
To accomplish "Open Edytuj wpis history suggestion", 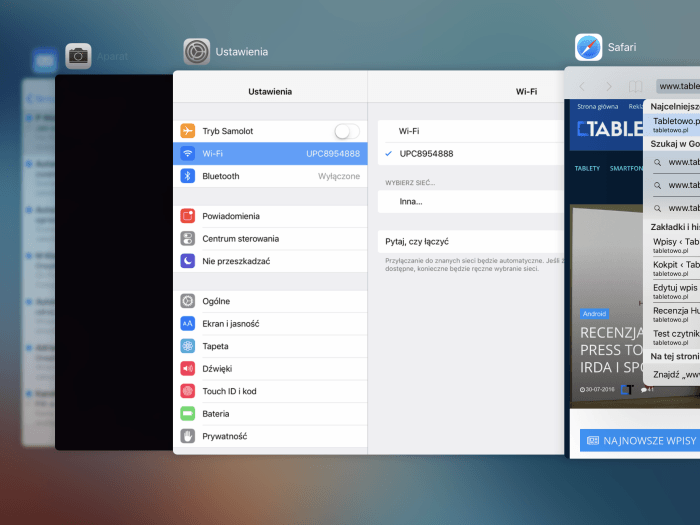I will click(671, 291).
